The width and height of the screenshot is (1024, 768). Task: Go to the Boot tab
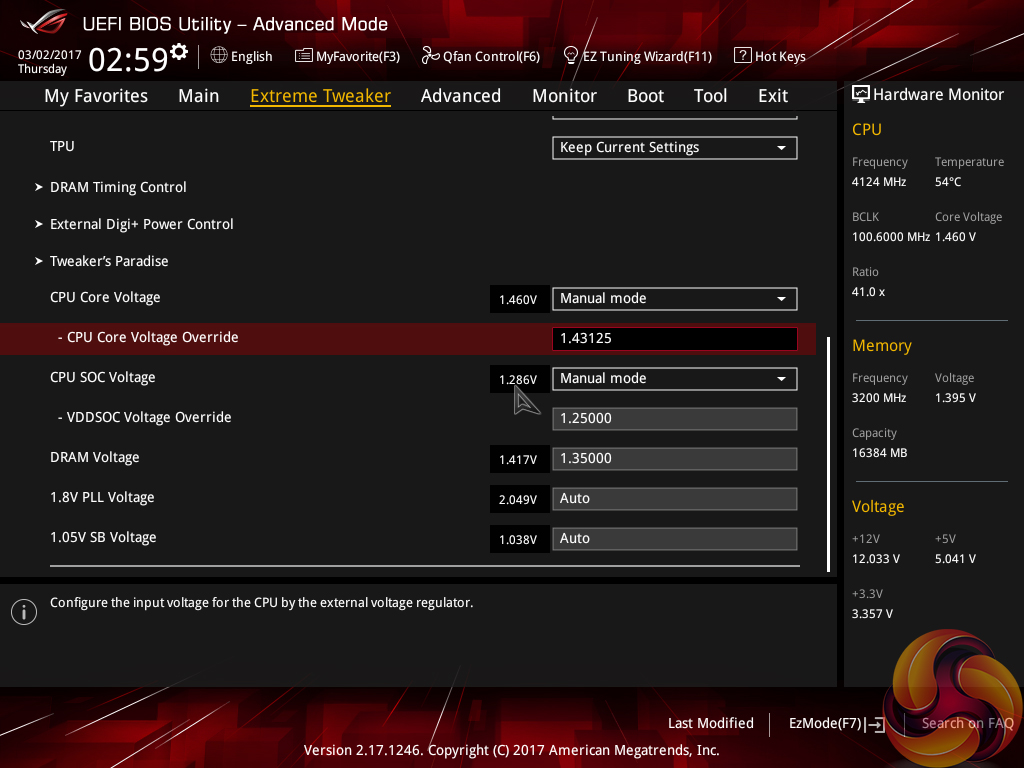point(645,96)
